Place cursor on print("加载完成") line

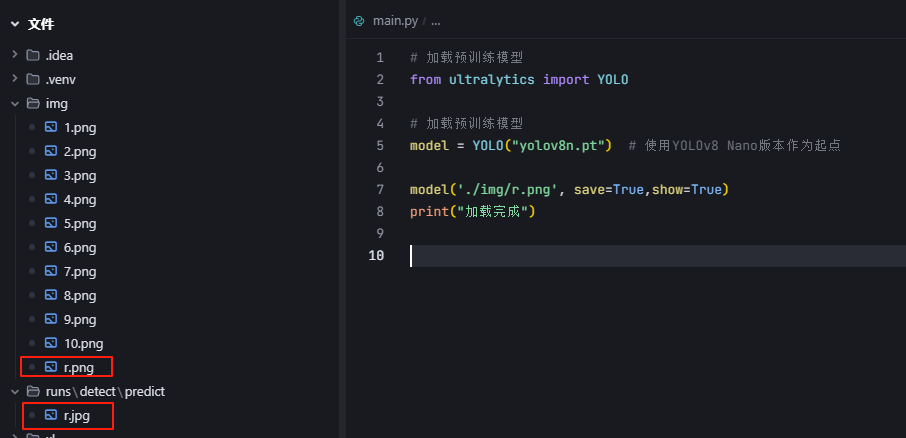click(473, 211)
